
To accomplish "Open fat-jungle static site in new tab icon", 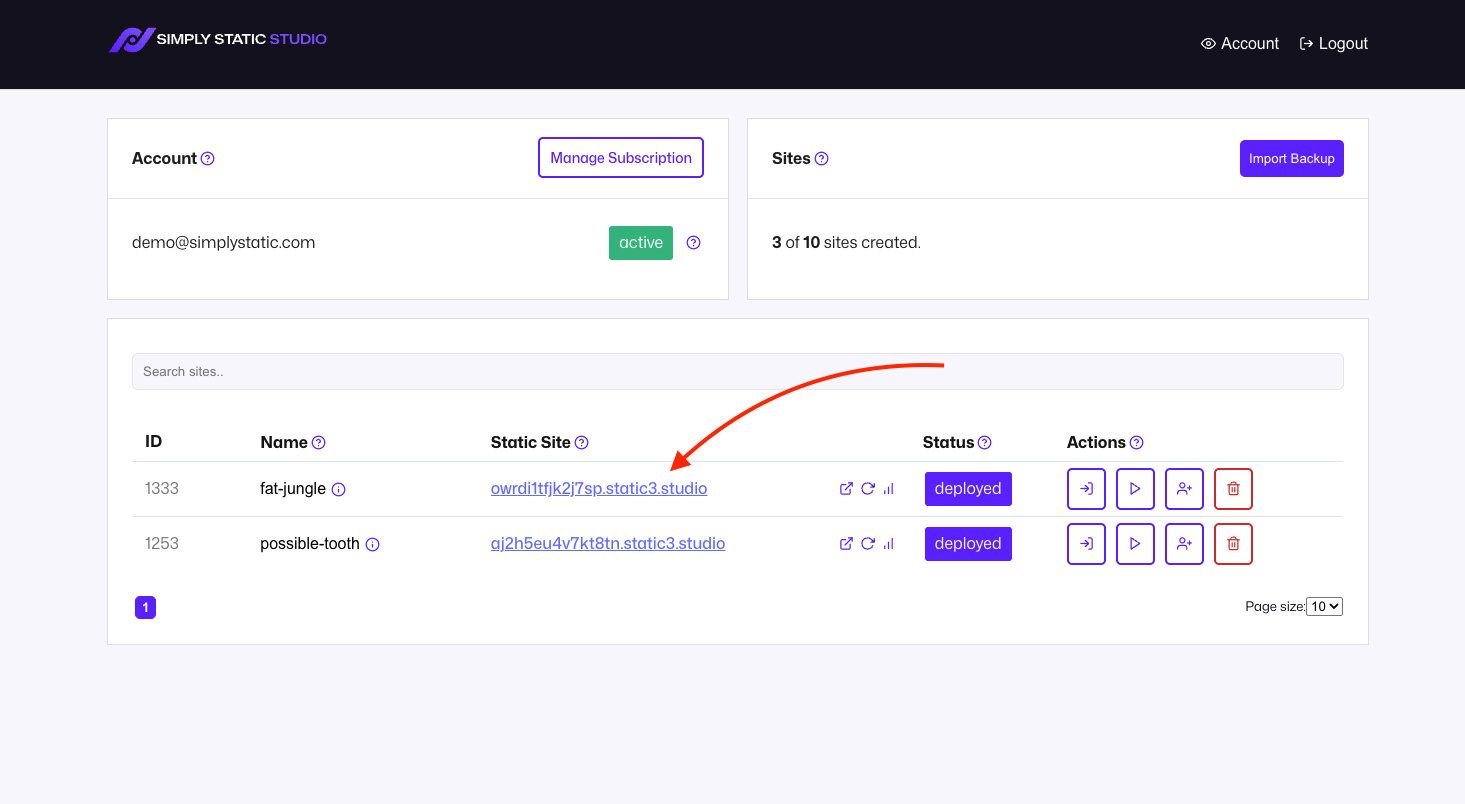I will [846, 489].
